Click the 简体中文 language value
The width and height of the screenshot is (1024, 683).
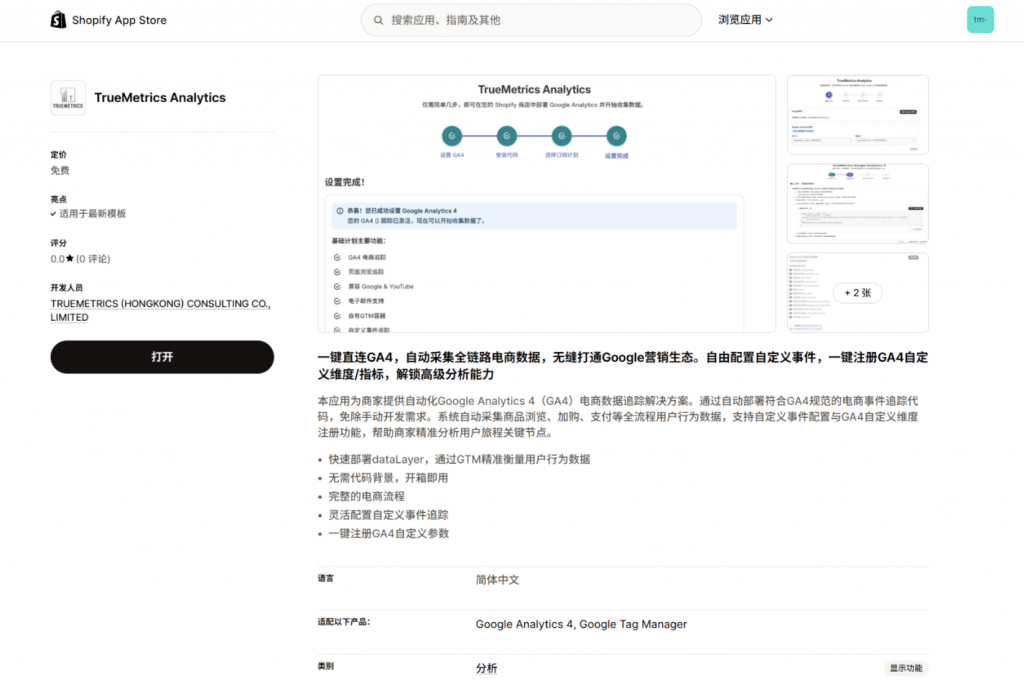click(x=498, y=580)
